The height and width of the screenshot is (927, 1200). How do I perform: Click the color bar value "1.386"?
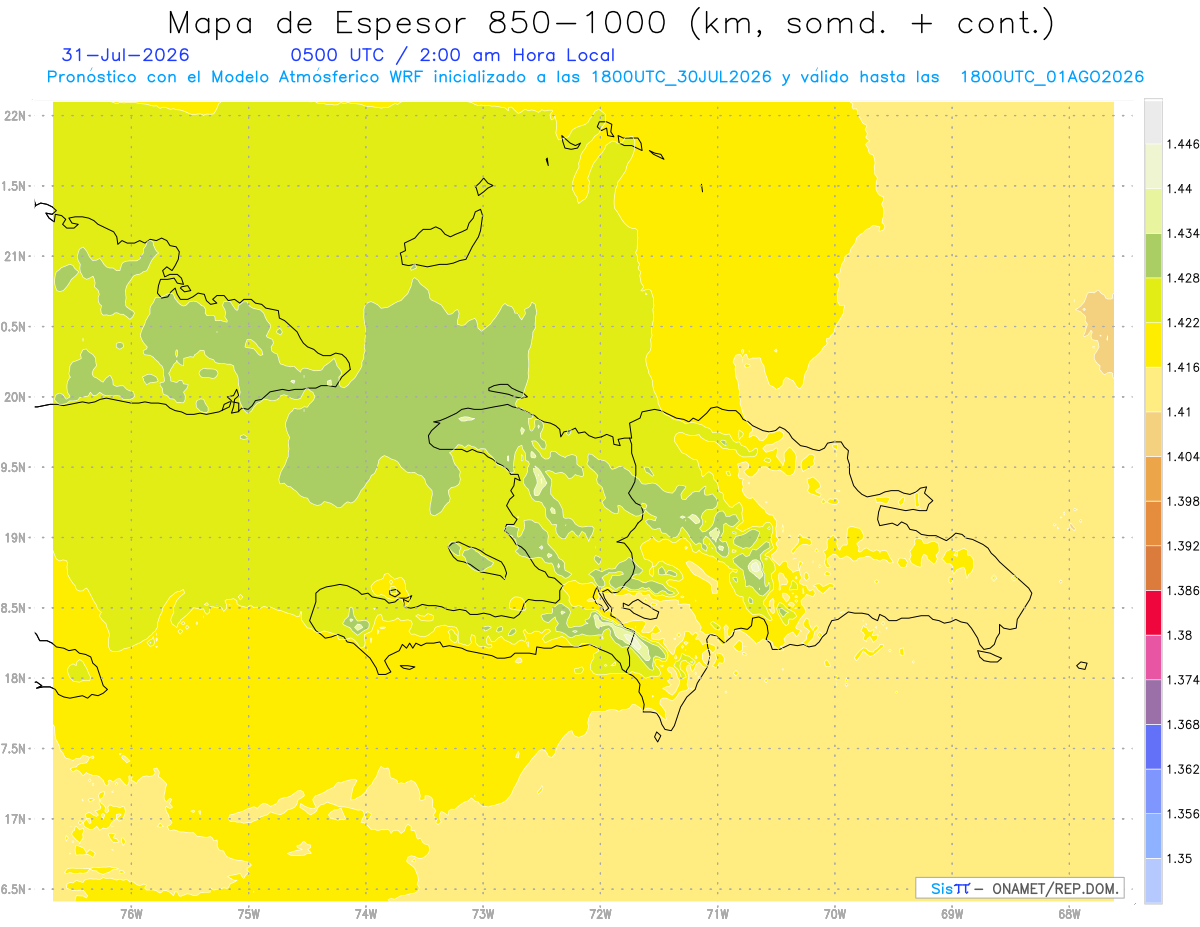click(x=1184, y=591)
